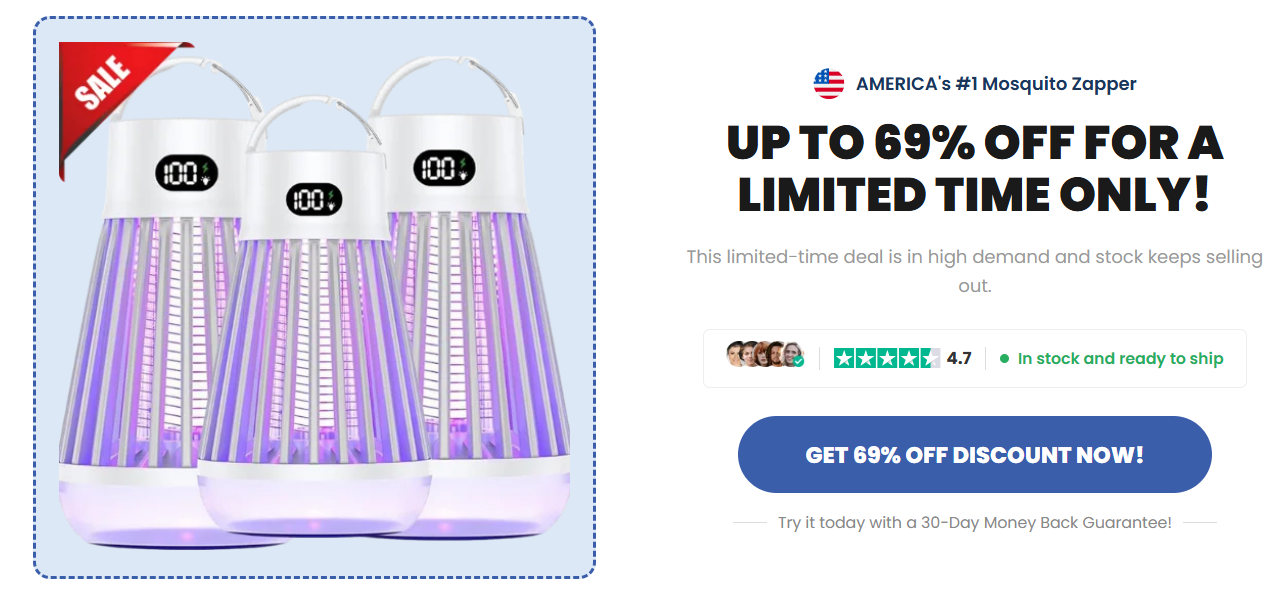
Task: Click the AMERICA's #1 Mosquito Zapper tagline
Action: 996,84
